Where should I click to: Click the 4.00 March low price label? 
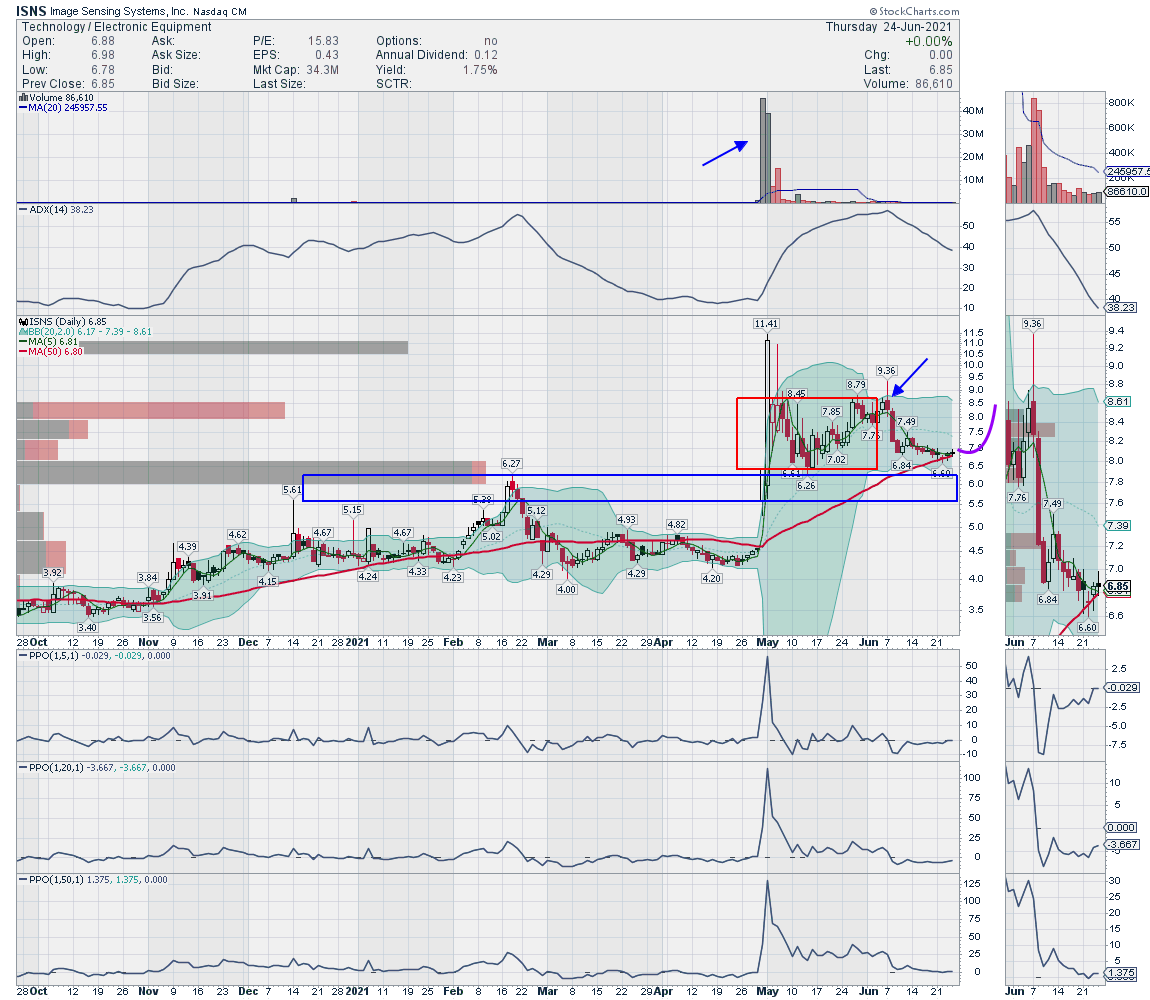(566, 589)
